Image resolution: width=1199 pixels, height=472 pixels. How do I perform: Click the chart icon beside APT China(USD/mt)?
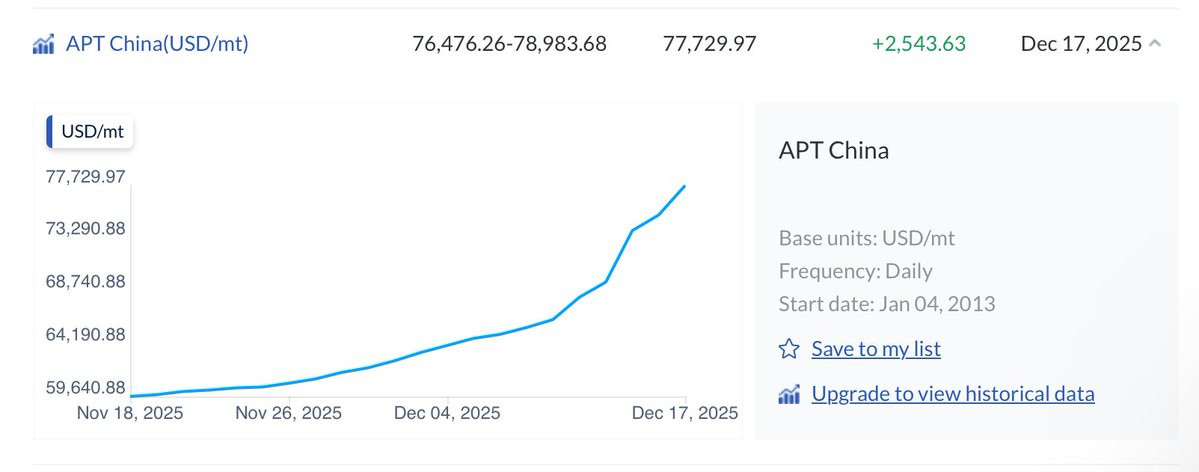point(43,44)
